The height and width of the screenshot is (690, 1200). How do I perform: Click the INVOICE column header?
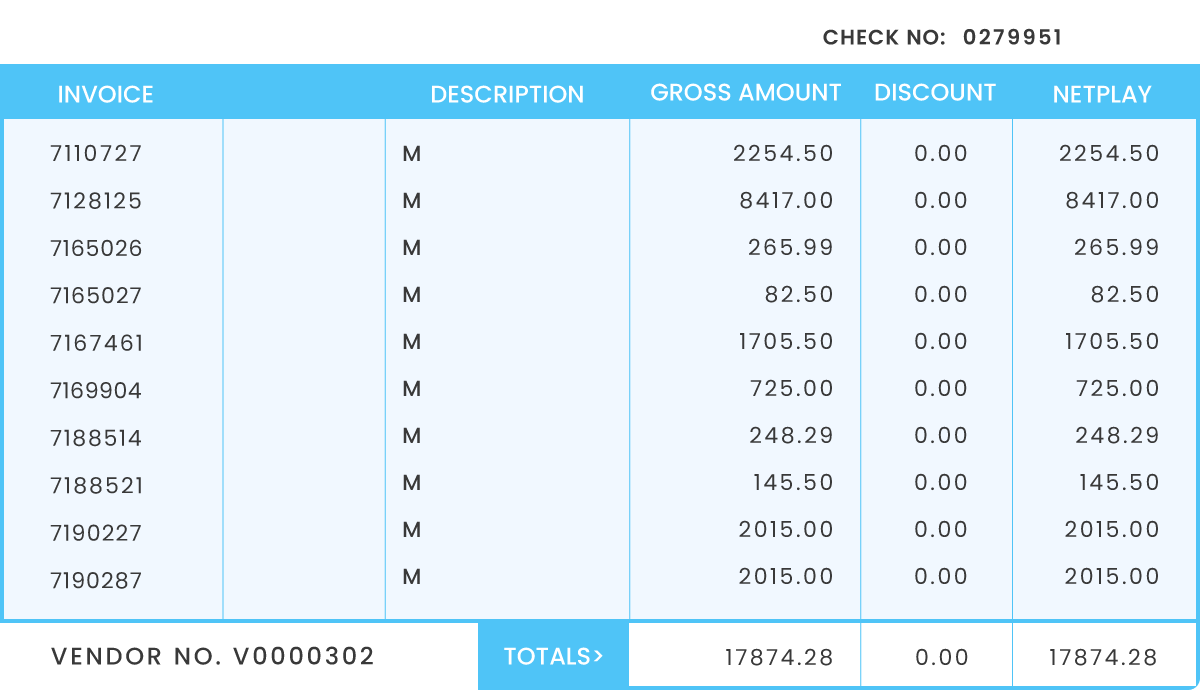point(105,95)
